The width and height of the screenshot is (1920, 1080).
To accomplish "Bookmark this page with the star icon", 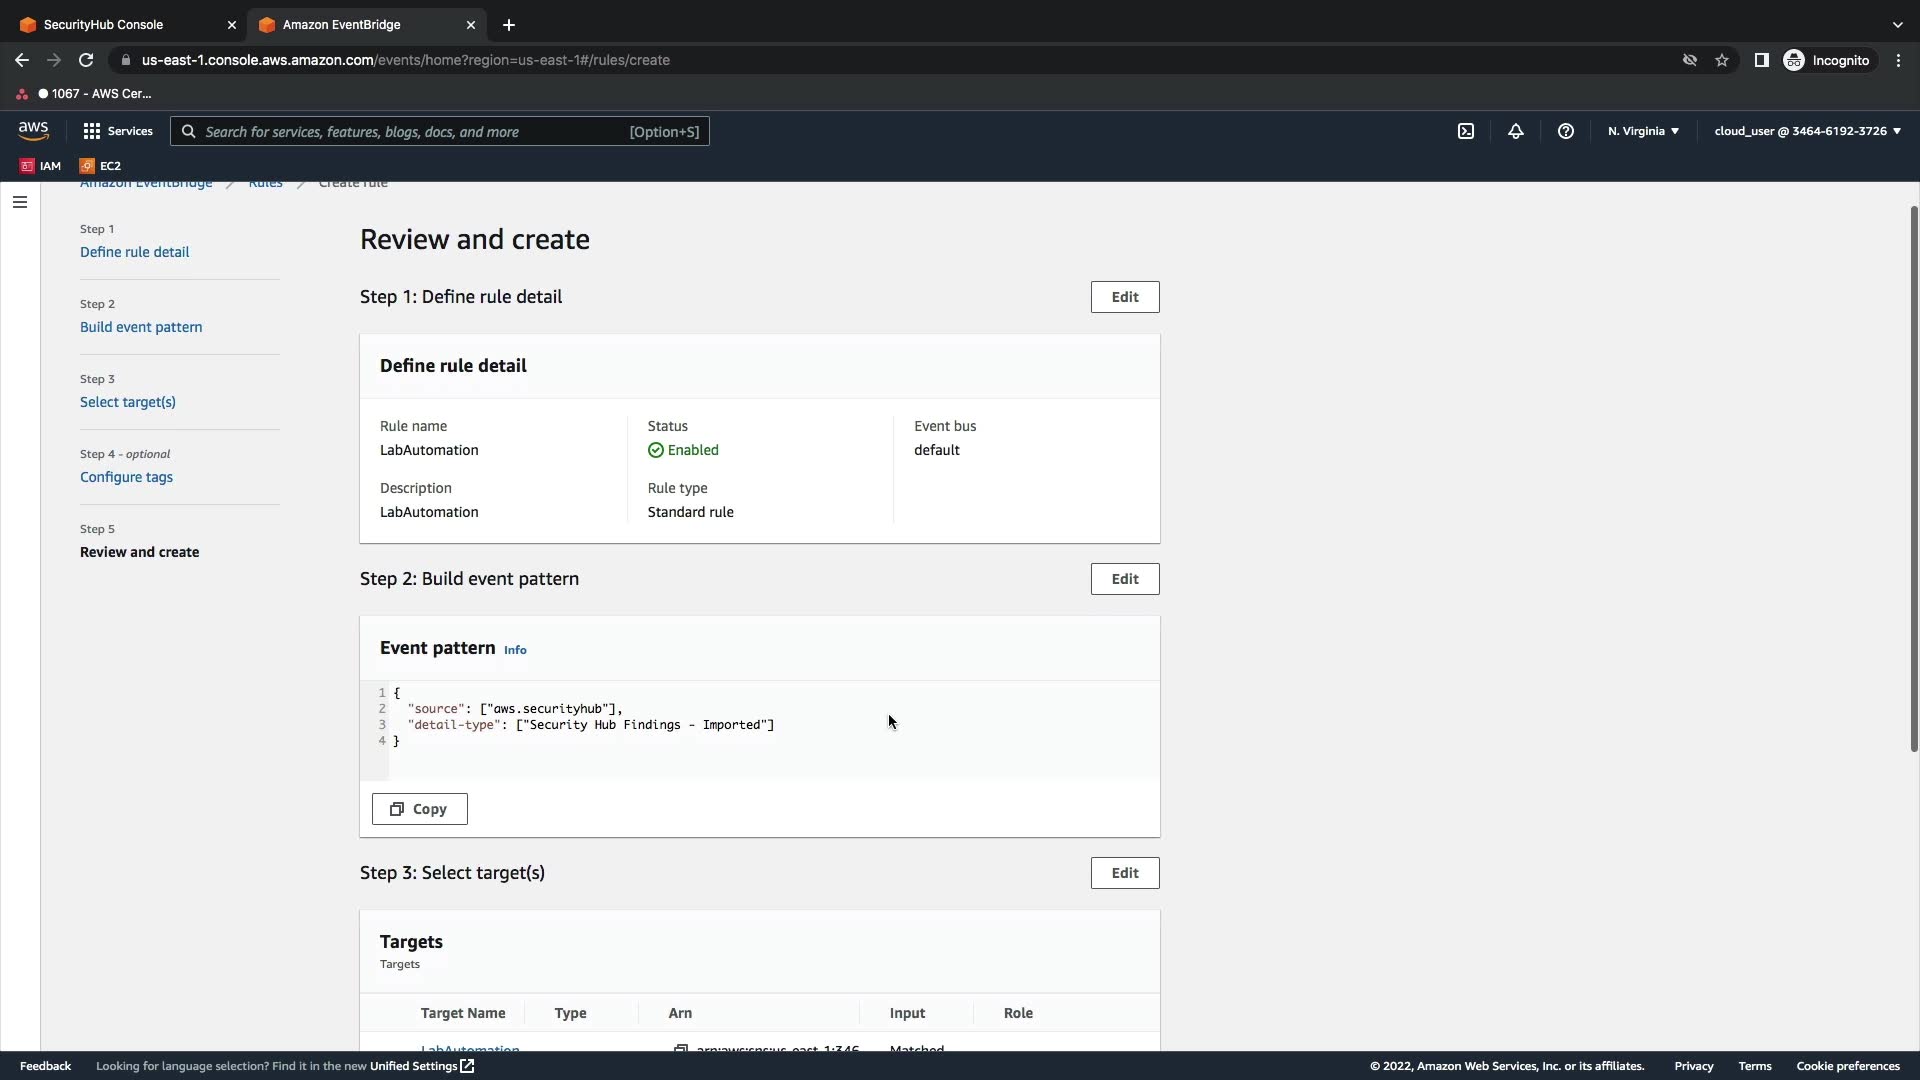I will (x=1722, y=60).
